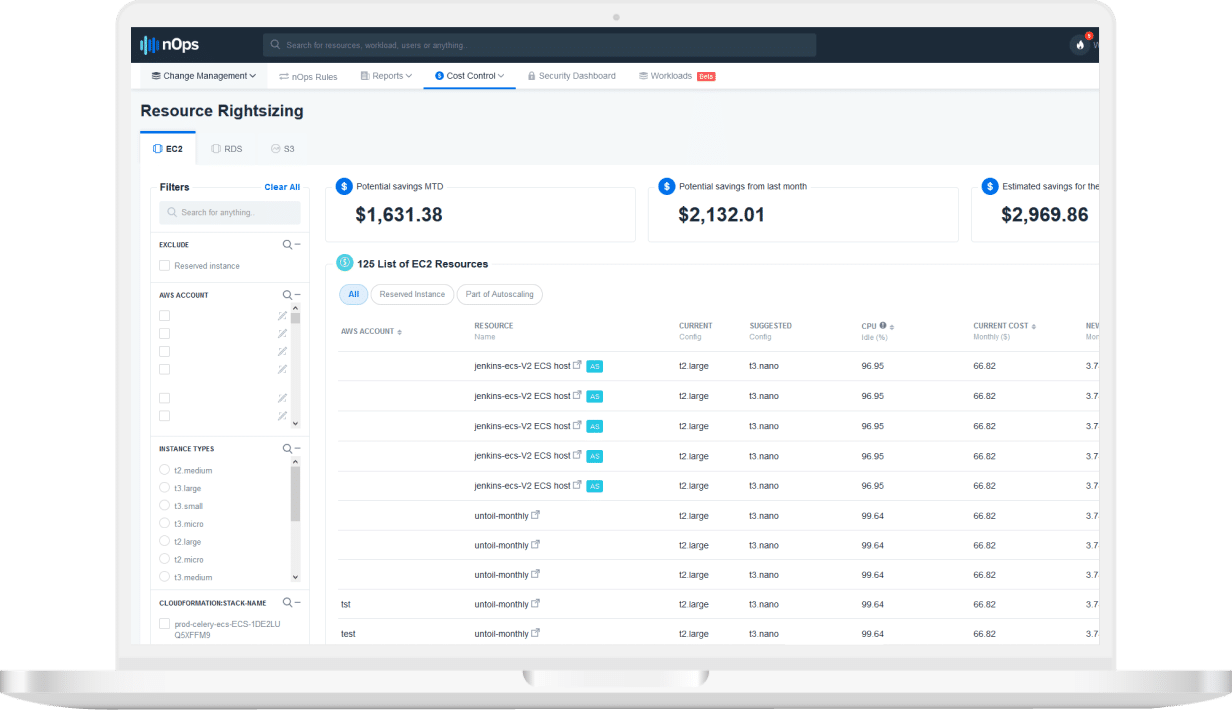The width and height of the screenshot is (1232, 710).
Task: Open untoil-monthly in the test row
Action: tap(501, 634)
